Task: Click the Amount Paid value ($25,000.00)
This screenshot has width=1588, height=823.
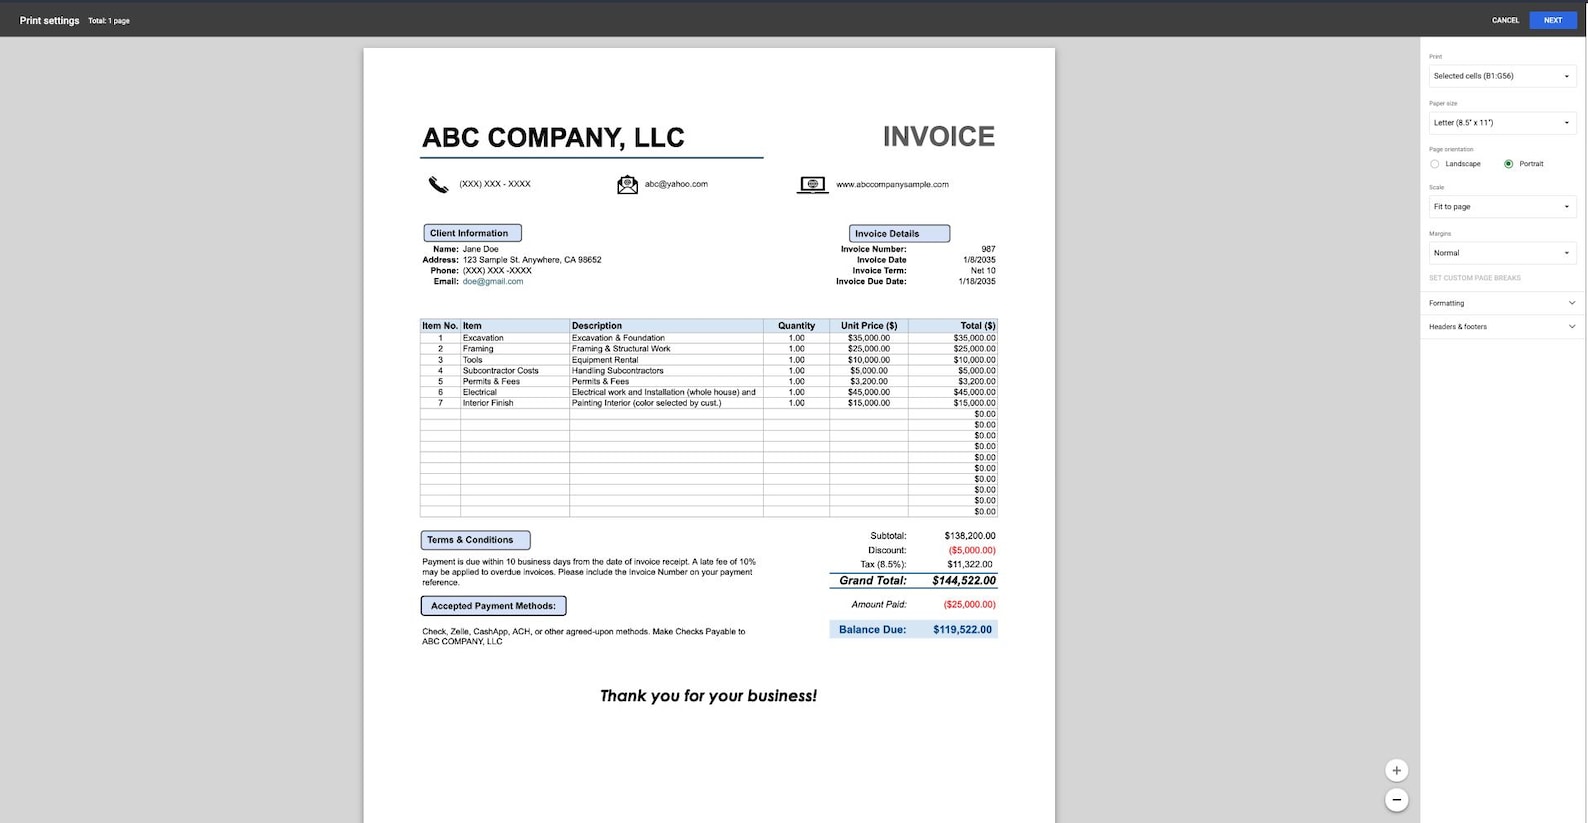Action: tap(969, 604)
